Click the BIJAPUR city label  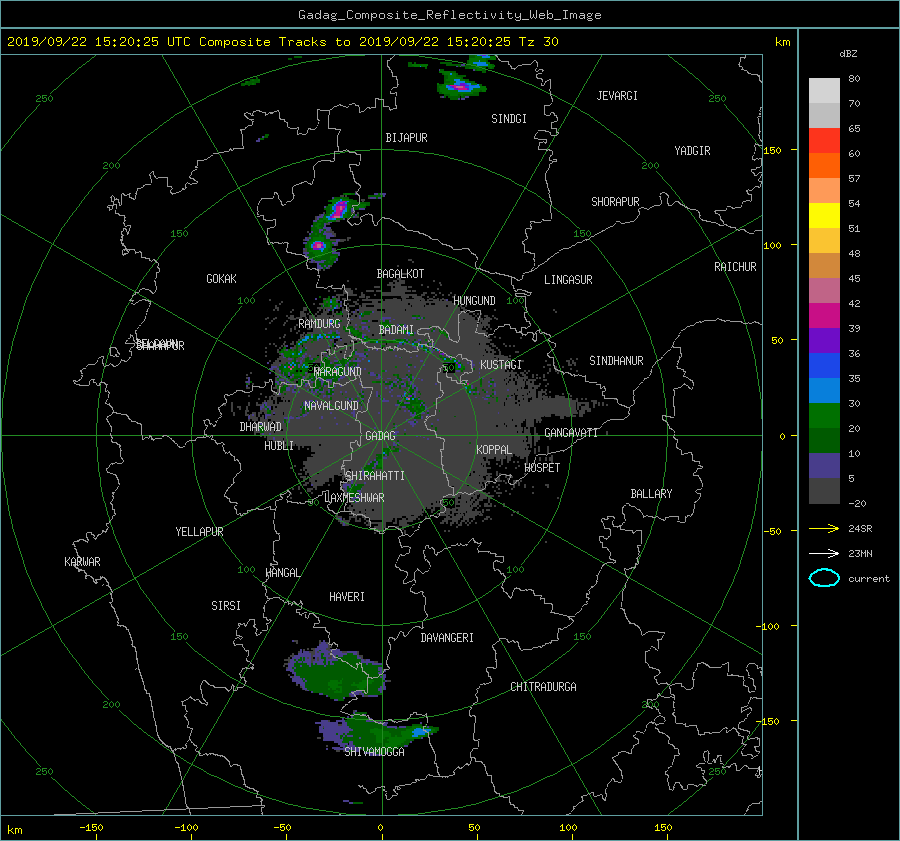(406, 138)
